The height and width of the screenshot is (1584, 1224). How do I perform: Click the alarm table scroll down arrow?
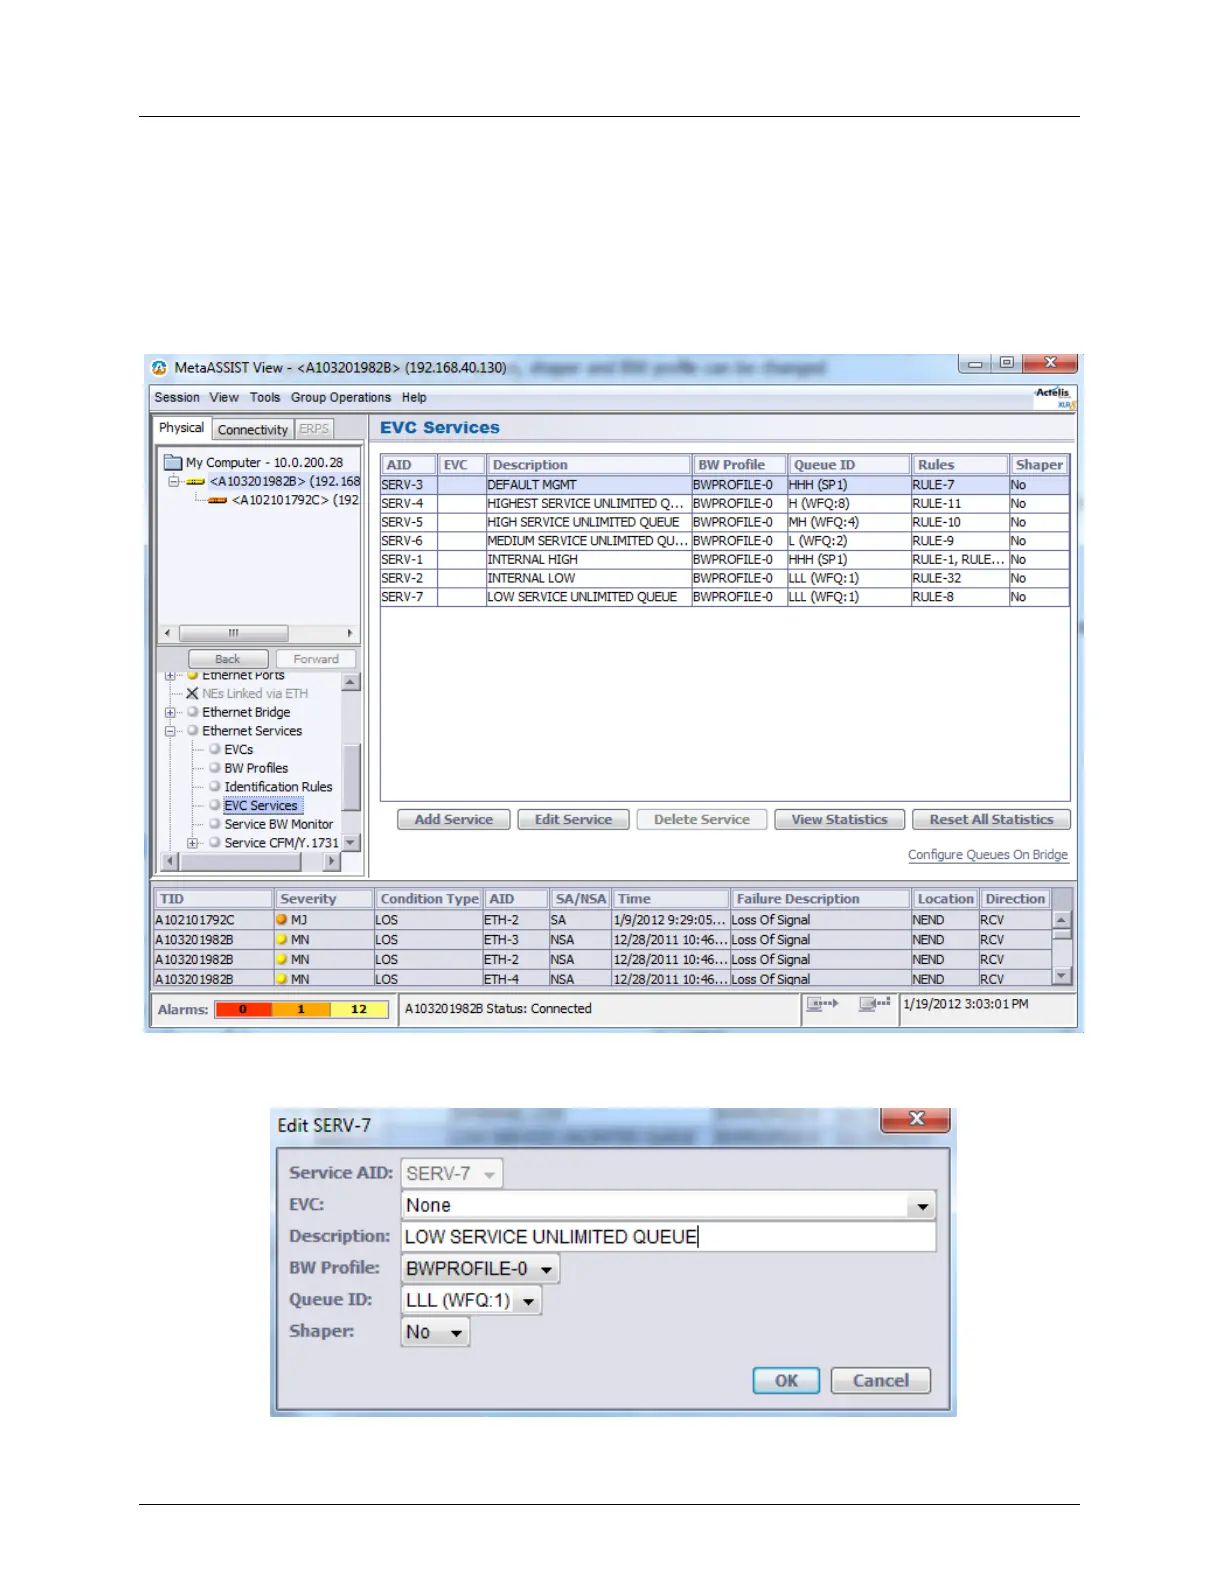coord(1063,976)
